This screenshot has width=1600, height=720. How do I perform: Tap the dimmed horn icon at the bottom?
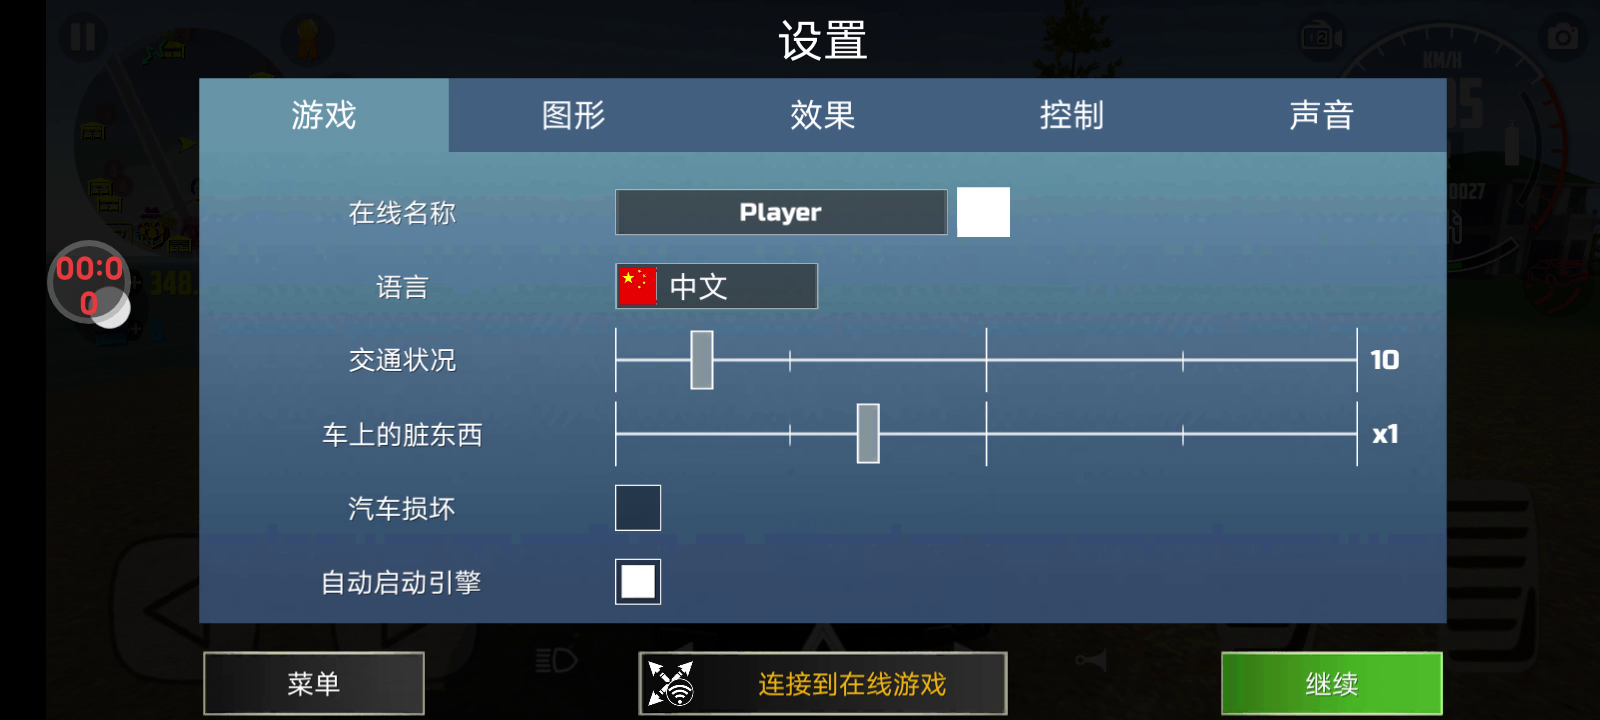point(1091,661)
